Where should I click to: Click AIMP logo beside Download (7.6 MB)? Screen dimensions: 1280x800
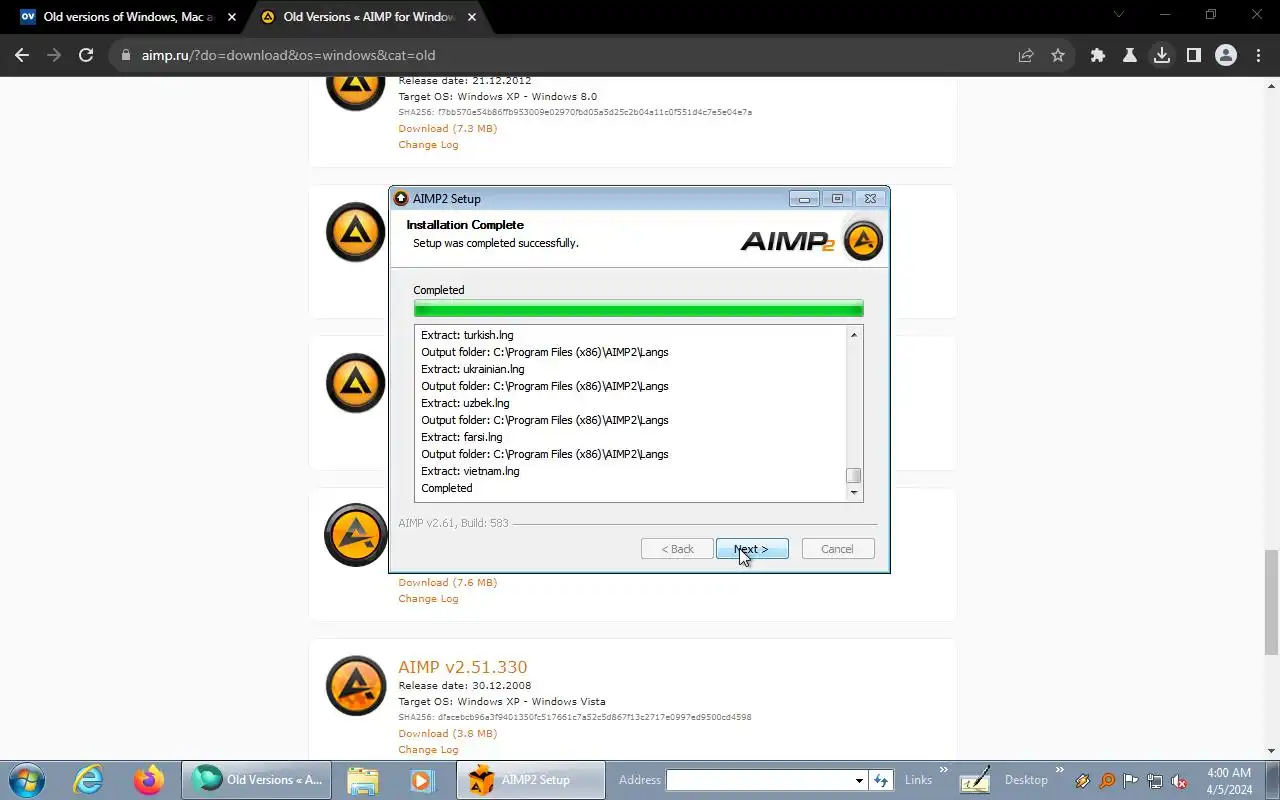[x=356, y=535]
